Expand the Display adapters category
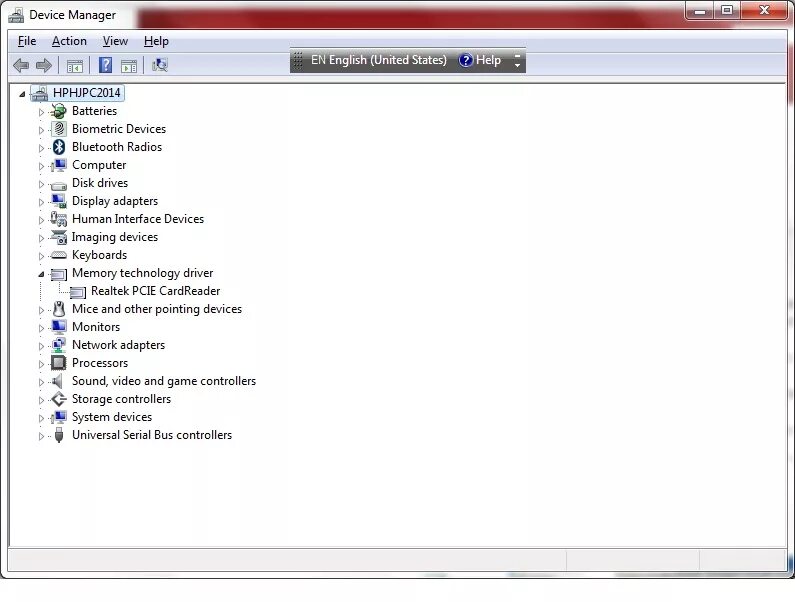 [42, 202]
